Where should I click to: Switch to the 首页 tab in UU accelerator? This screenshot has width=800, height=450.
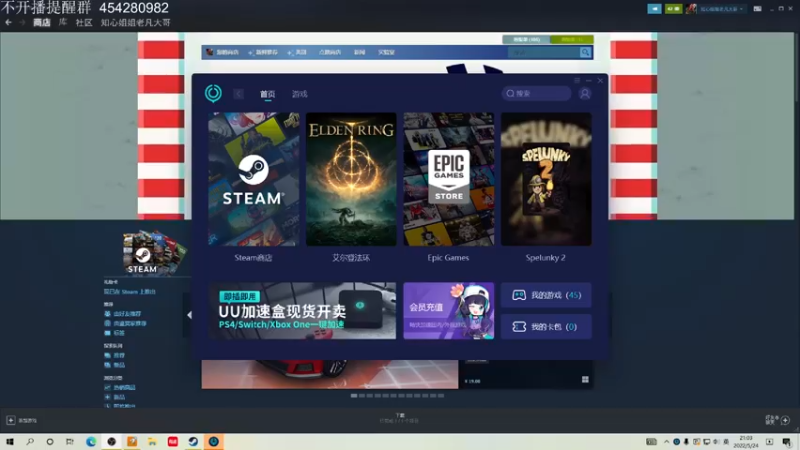click(267, 94)
